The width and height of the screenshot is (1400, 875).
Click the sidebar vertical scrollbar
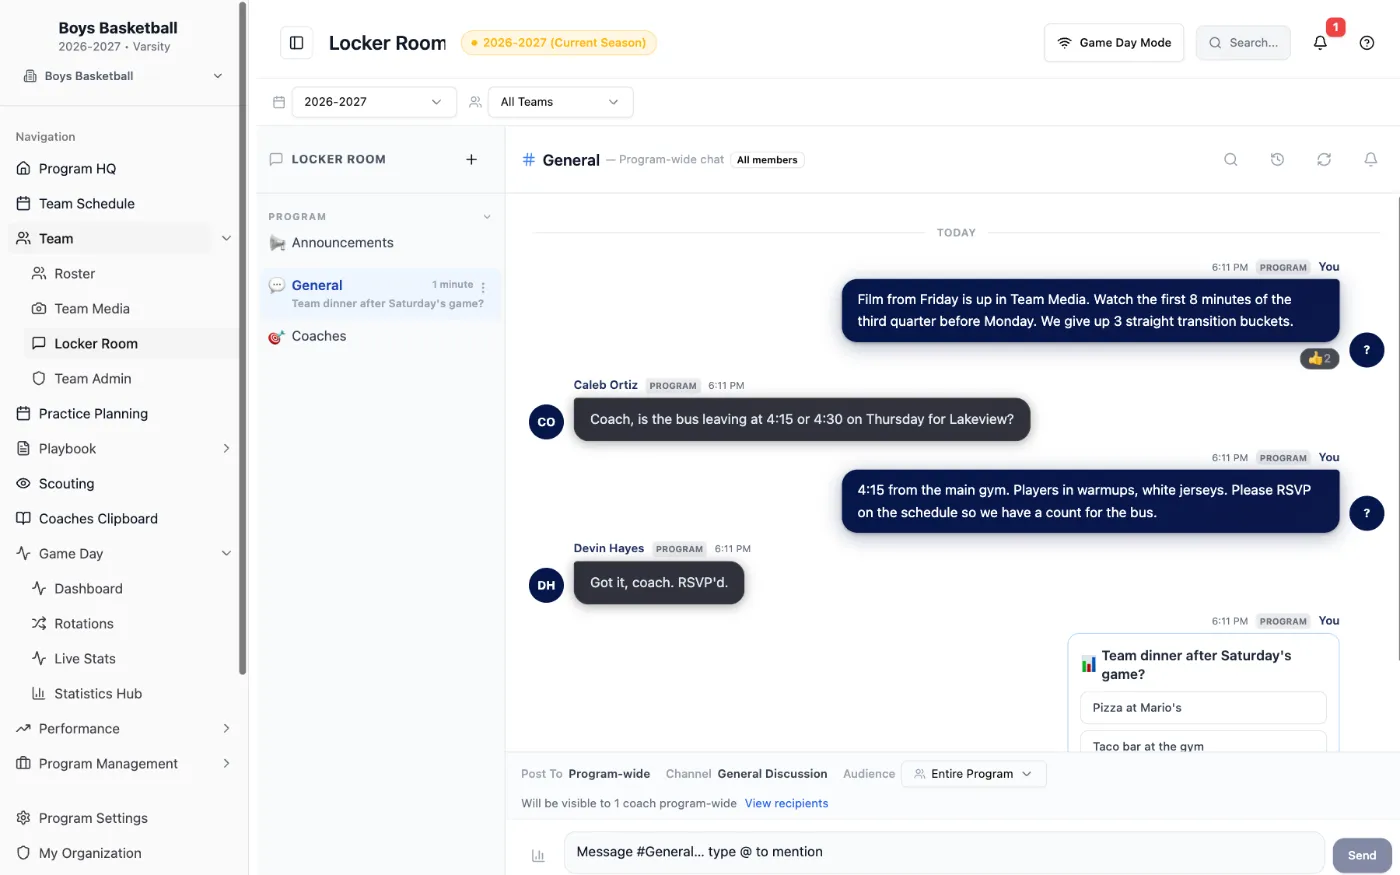[242, 340]
